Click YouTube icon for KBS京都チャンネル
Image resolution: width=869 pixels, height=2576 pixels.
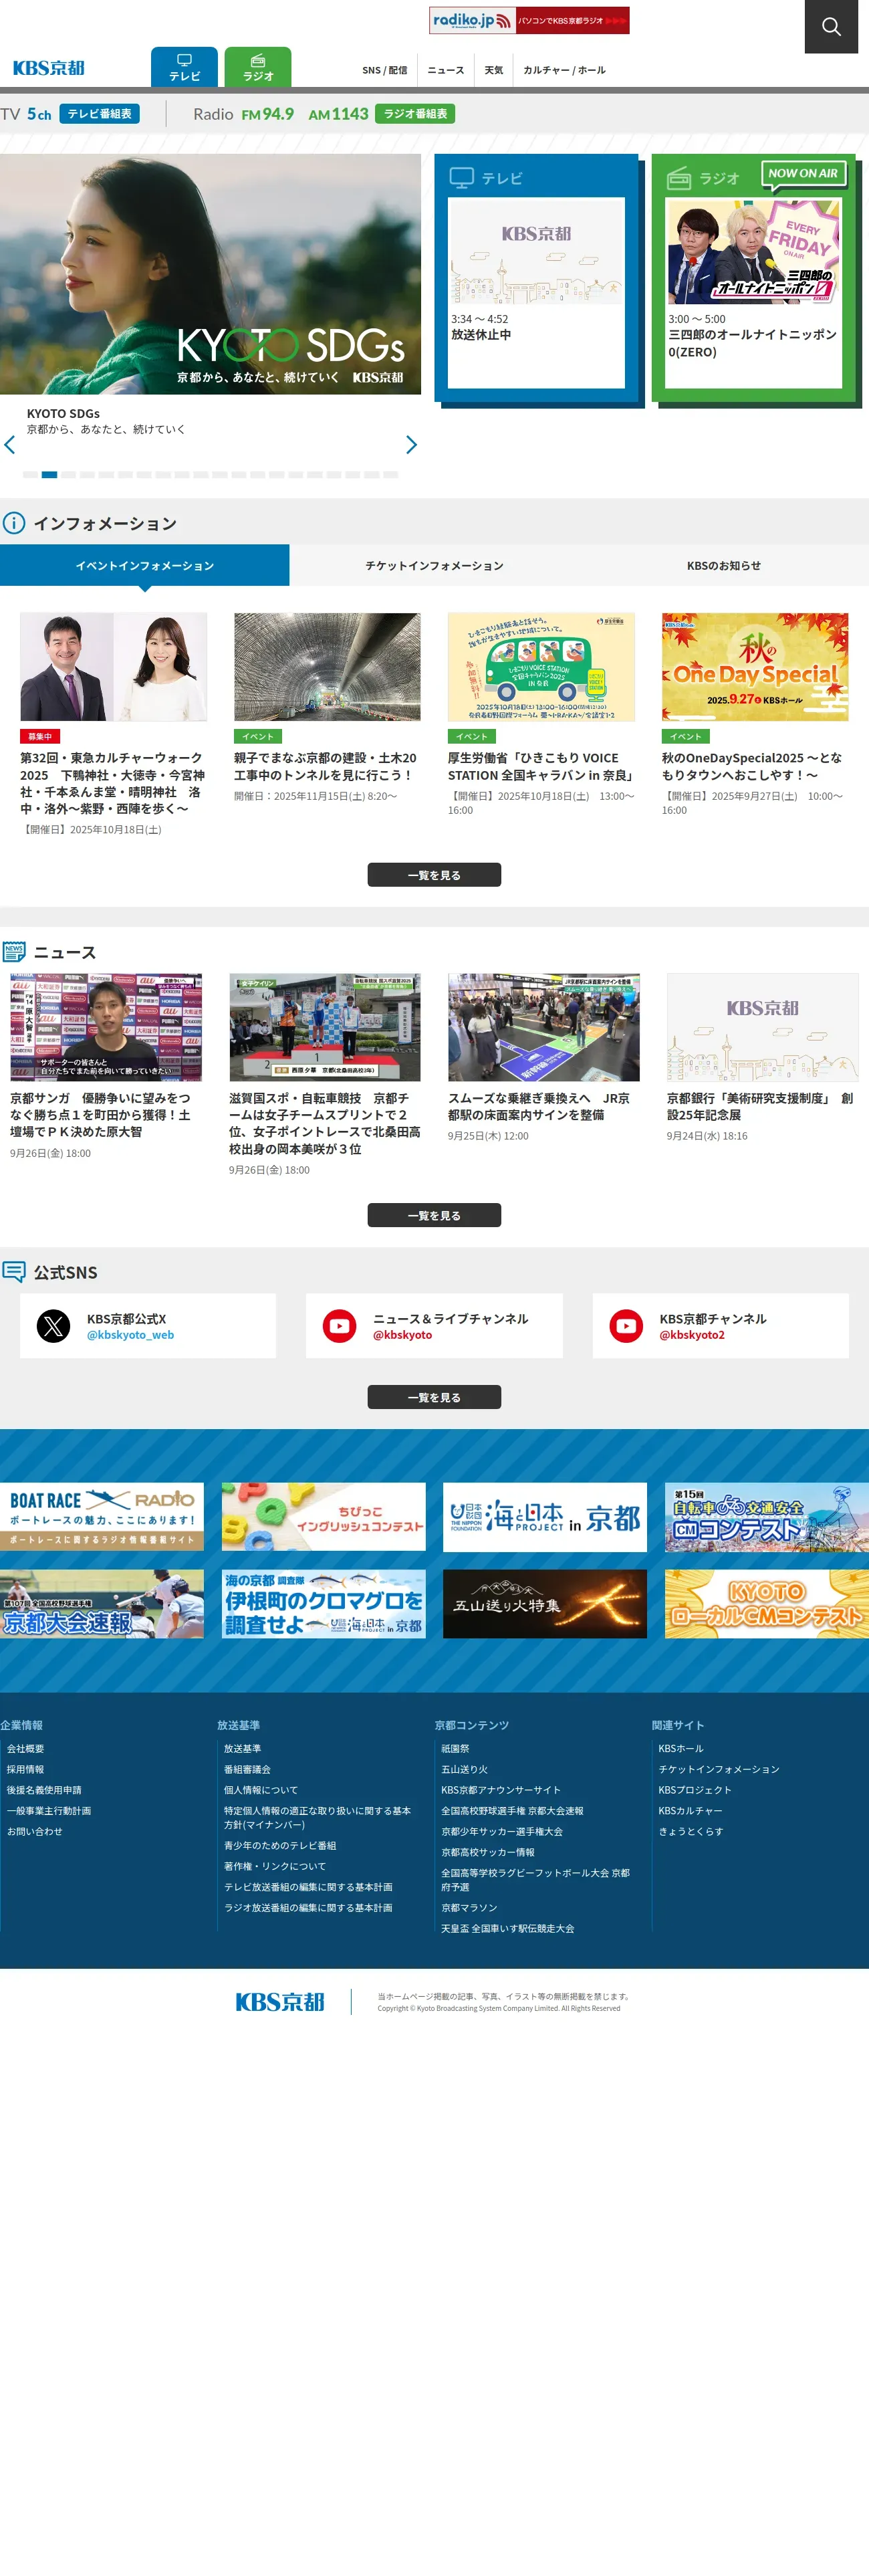pyautogui.click(x=627, y=1326)
